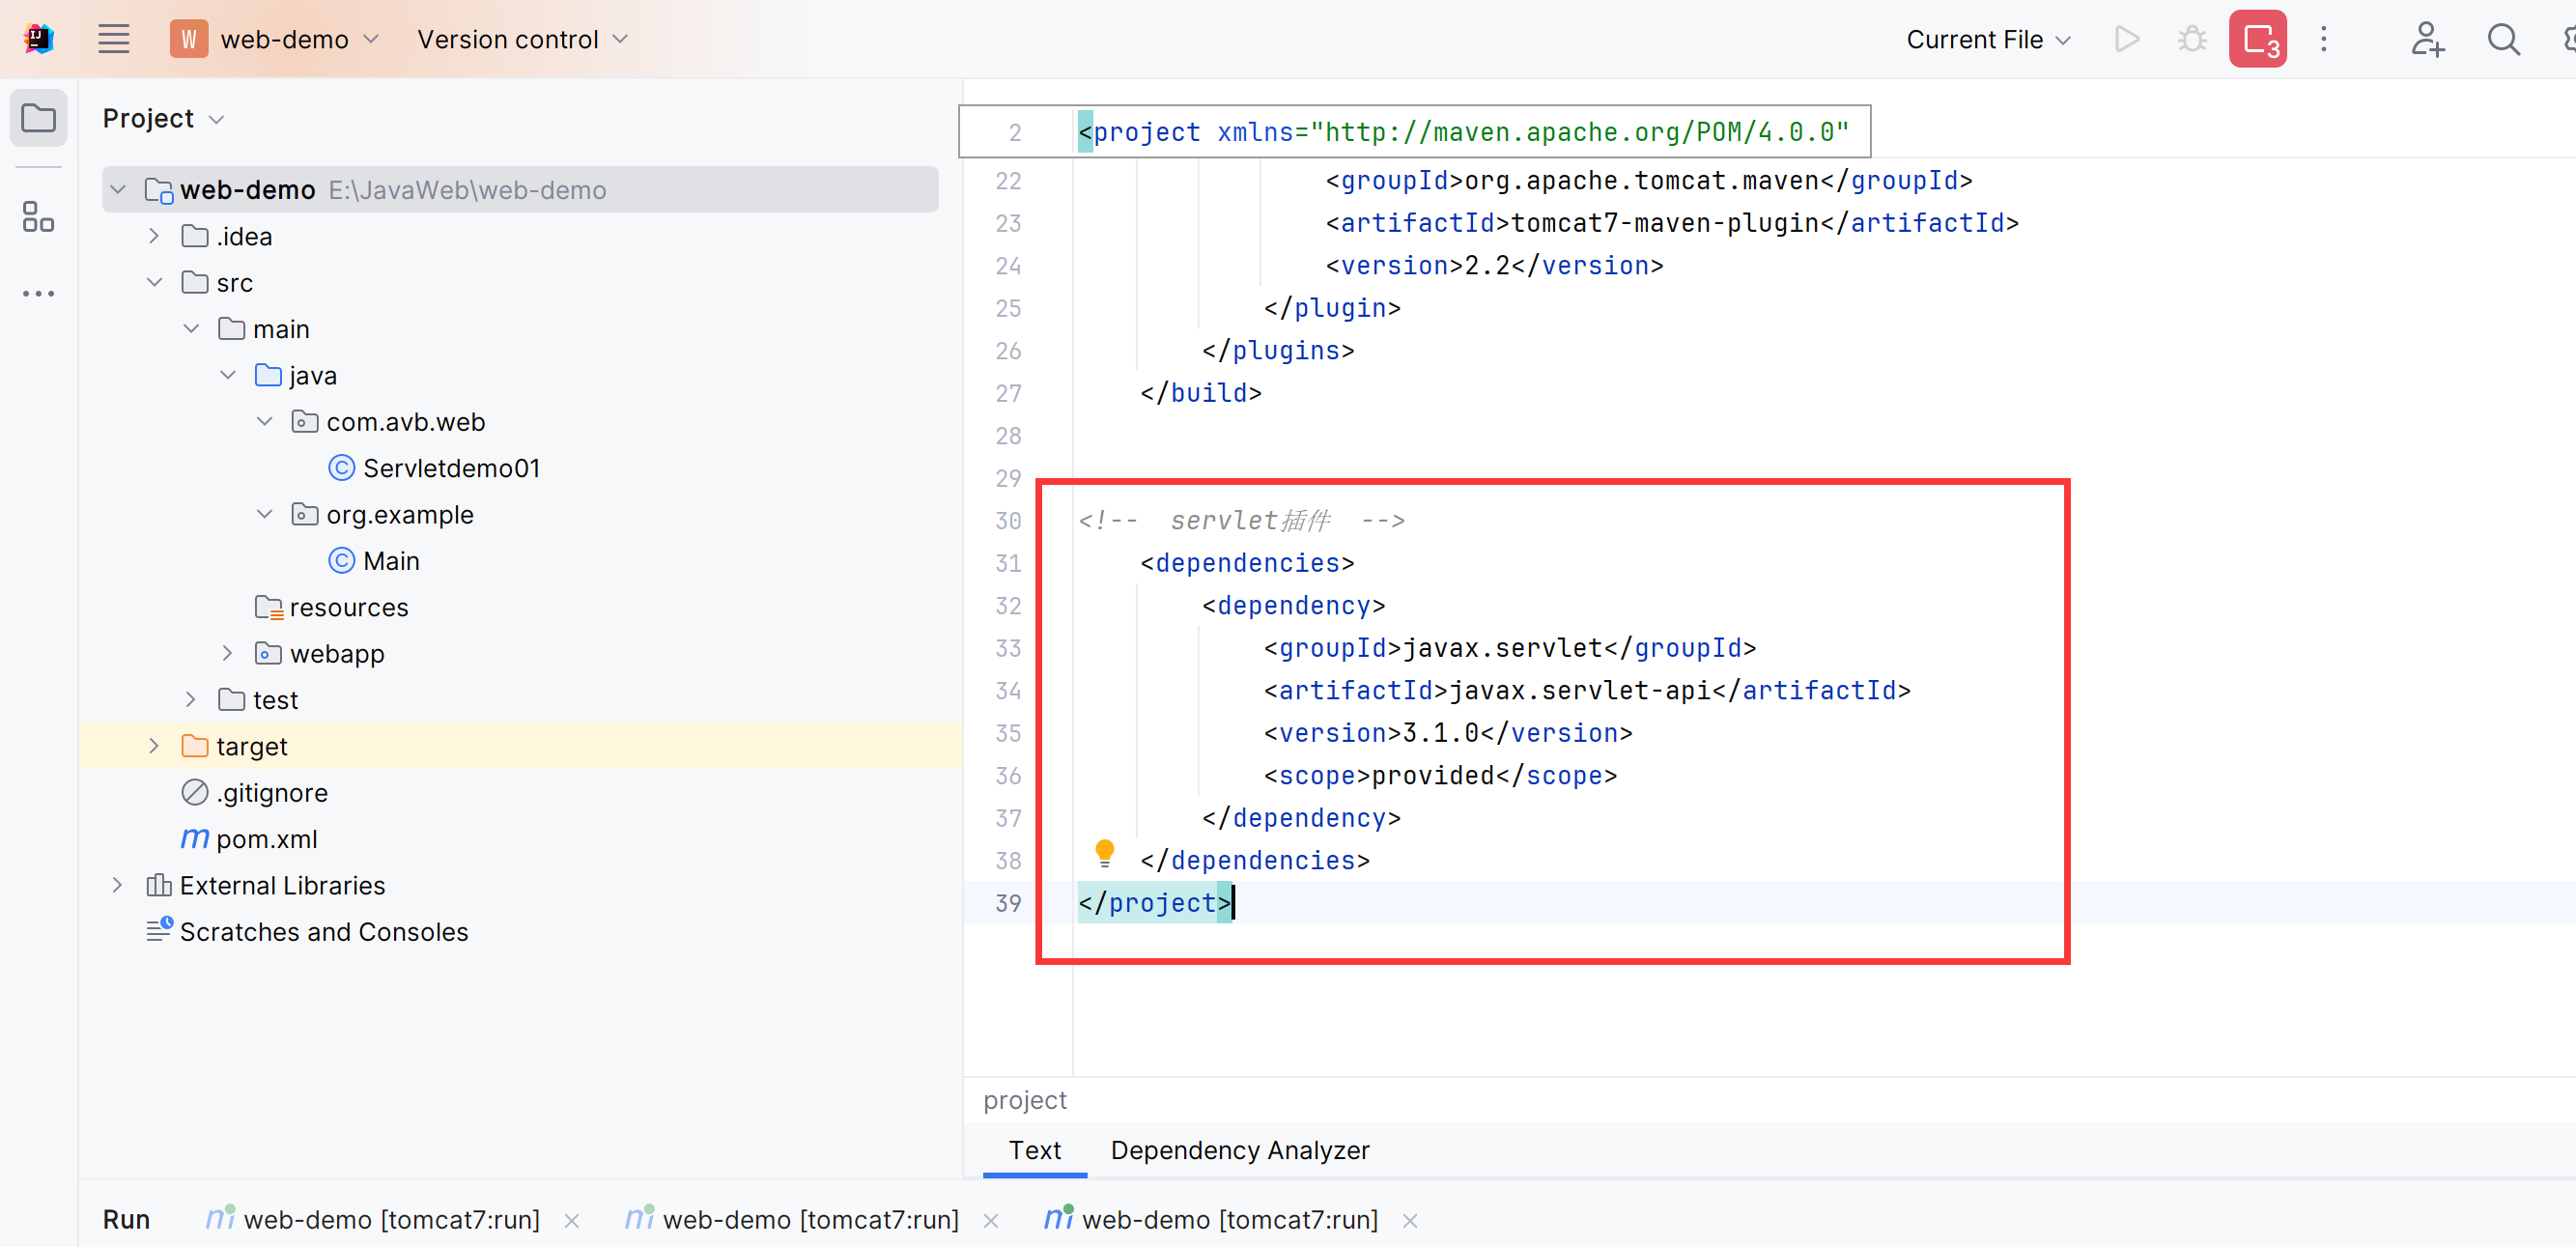Click the Code With Me add-user icon
Viewport: 2576px width, 1247px height.
pos(2427,39)
